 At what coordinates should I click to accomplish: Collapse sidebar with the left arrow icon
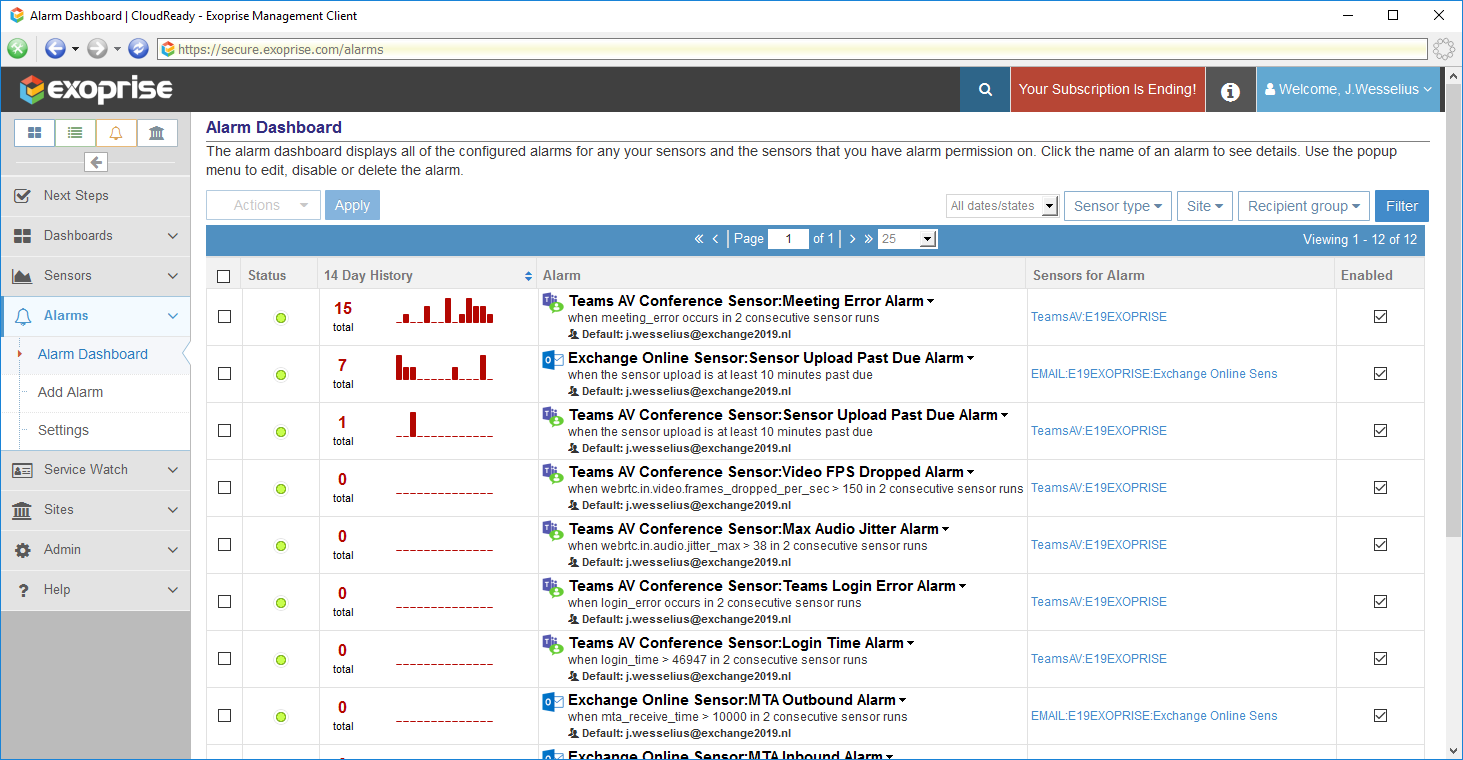[x=96, y=162]
